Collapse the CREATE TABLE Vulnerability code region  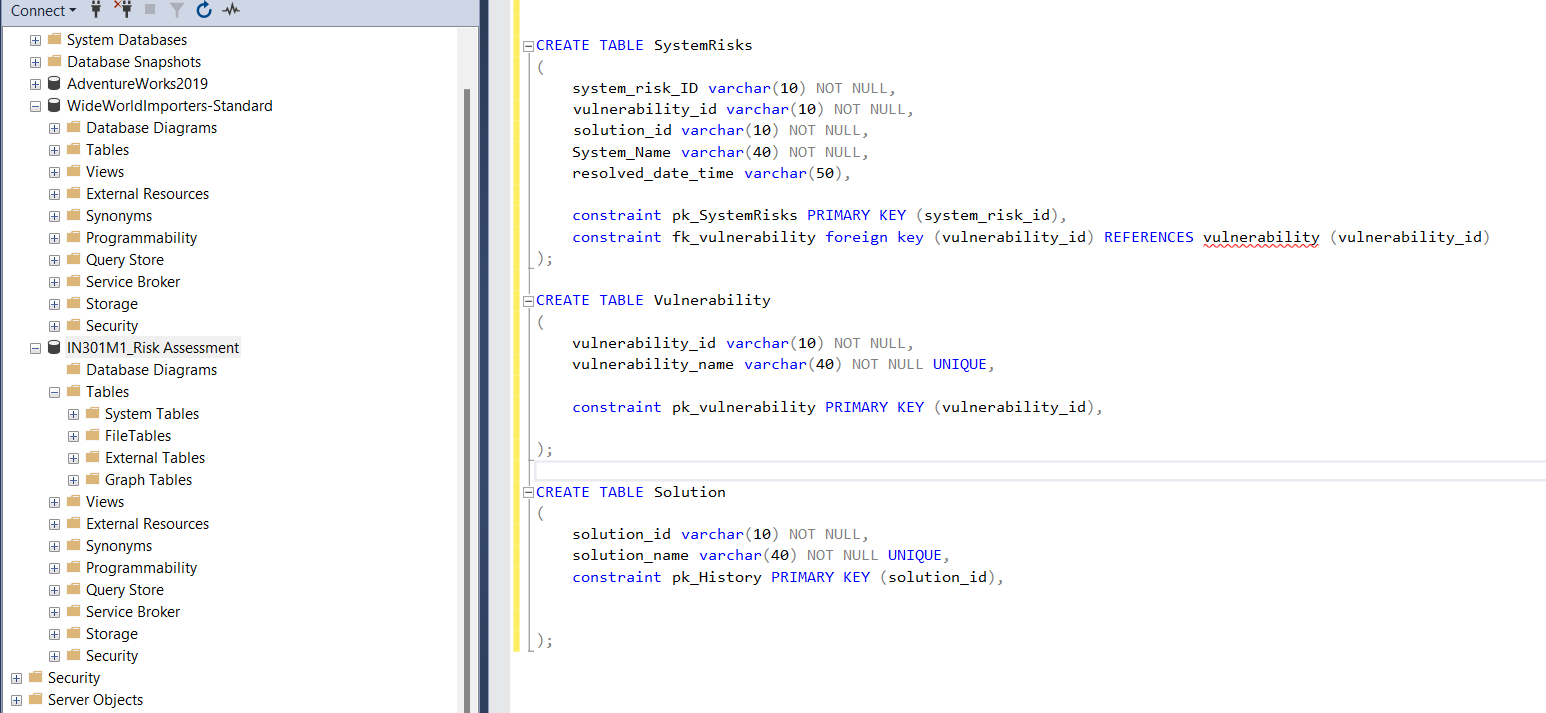point(527,299)
